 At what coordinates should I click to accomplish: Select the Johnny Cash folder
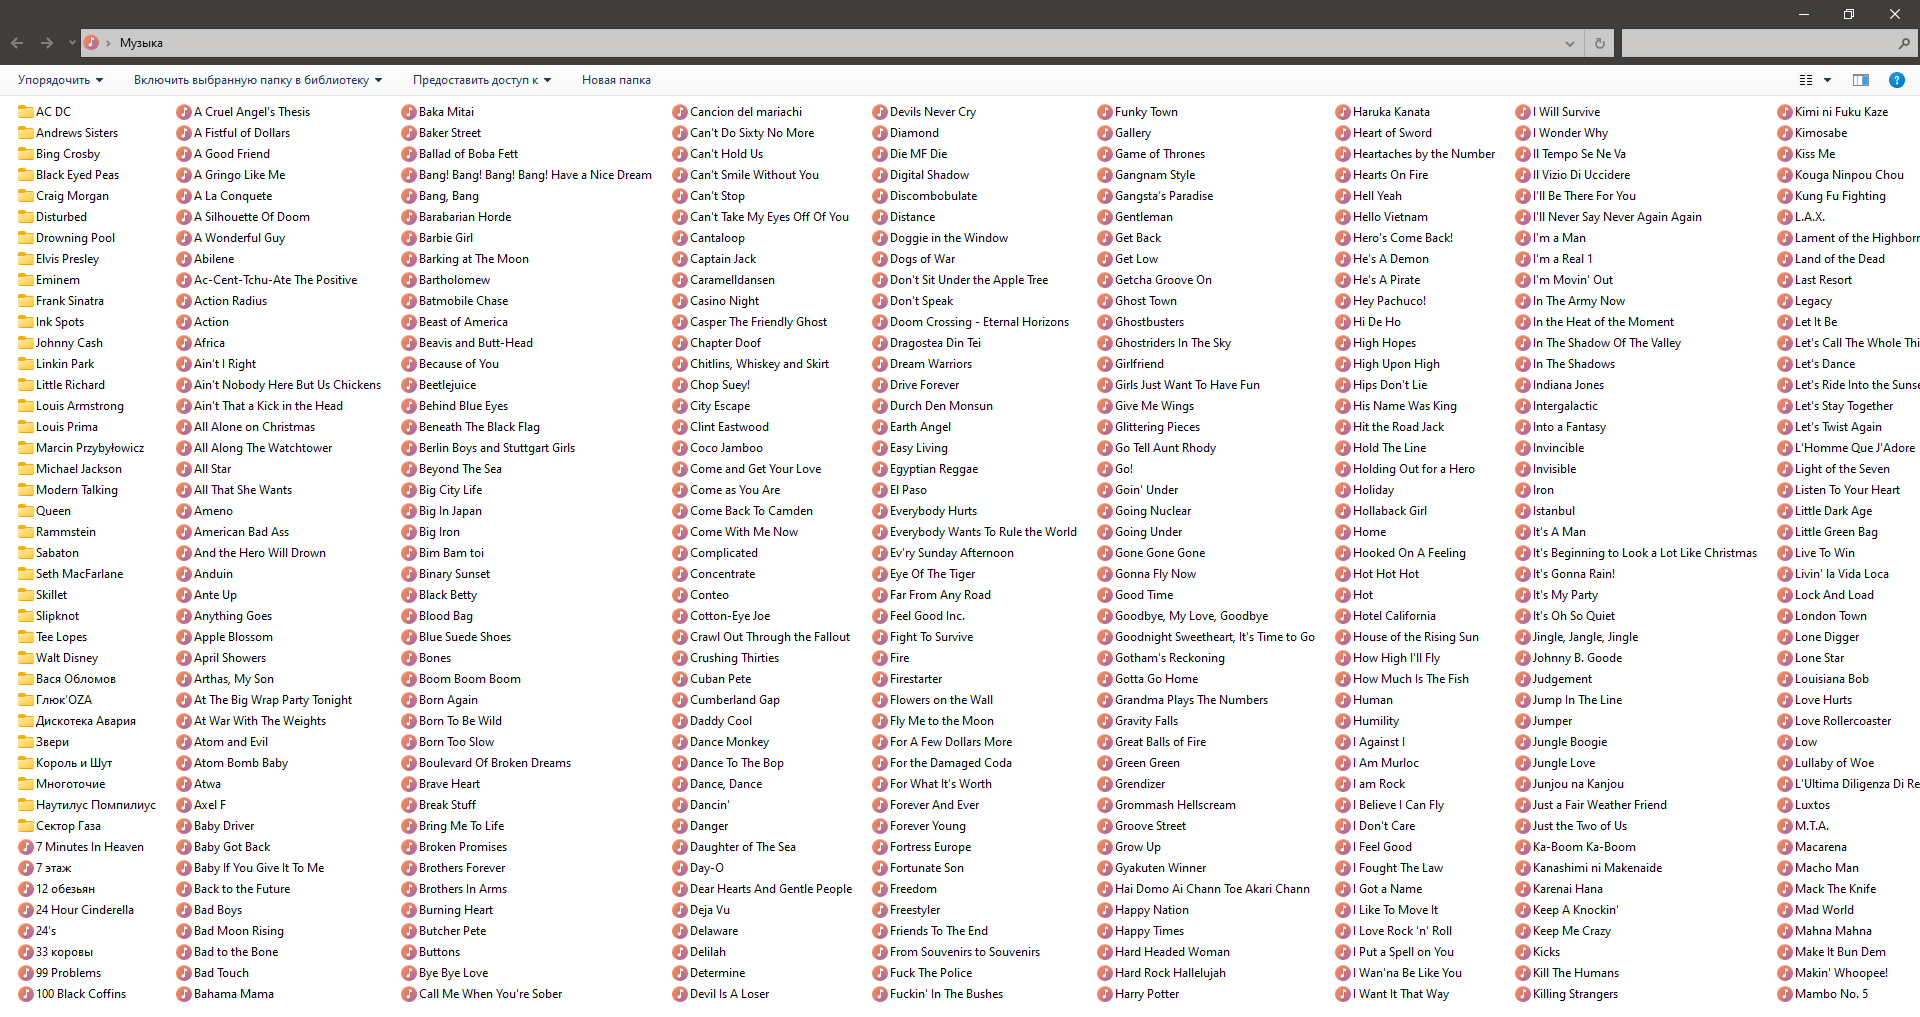click(x=60, y=343)
